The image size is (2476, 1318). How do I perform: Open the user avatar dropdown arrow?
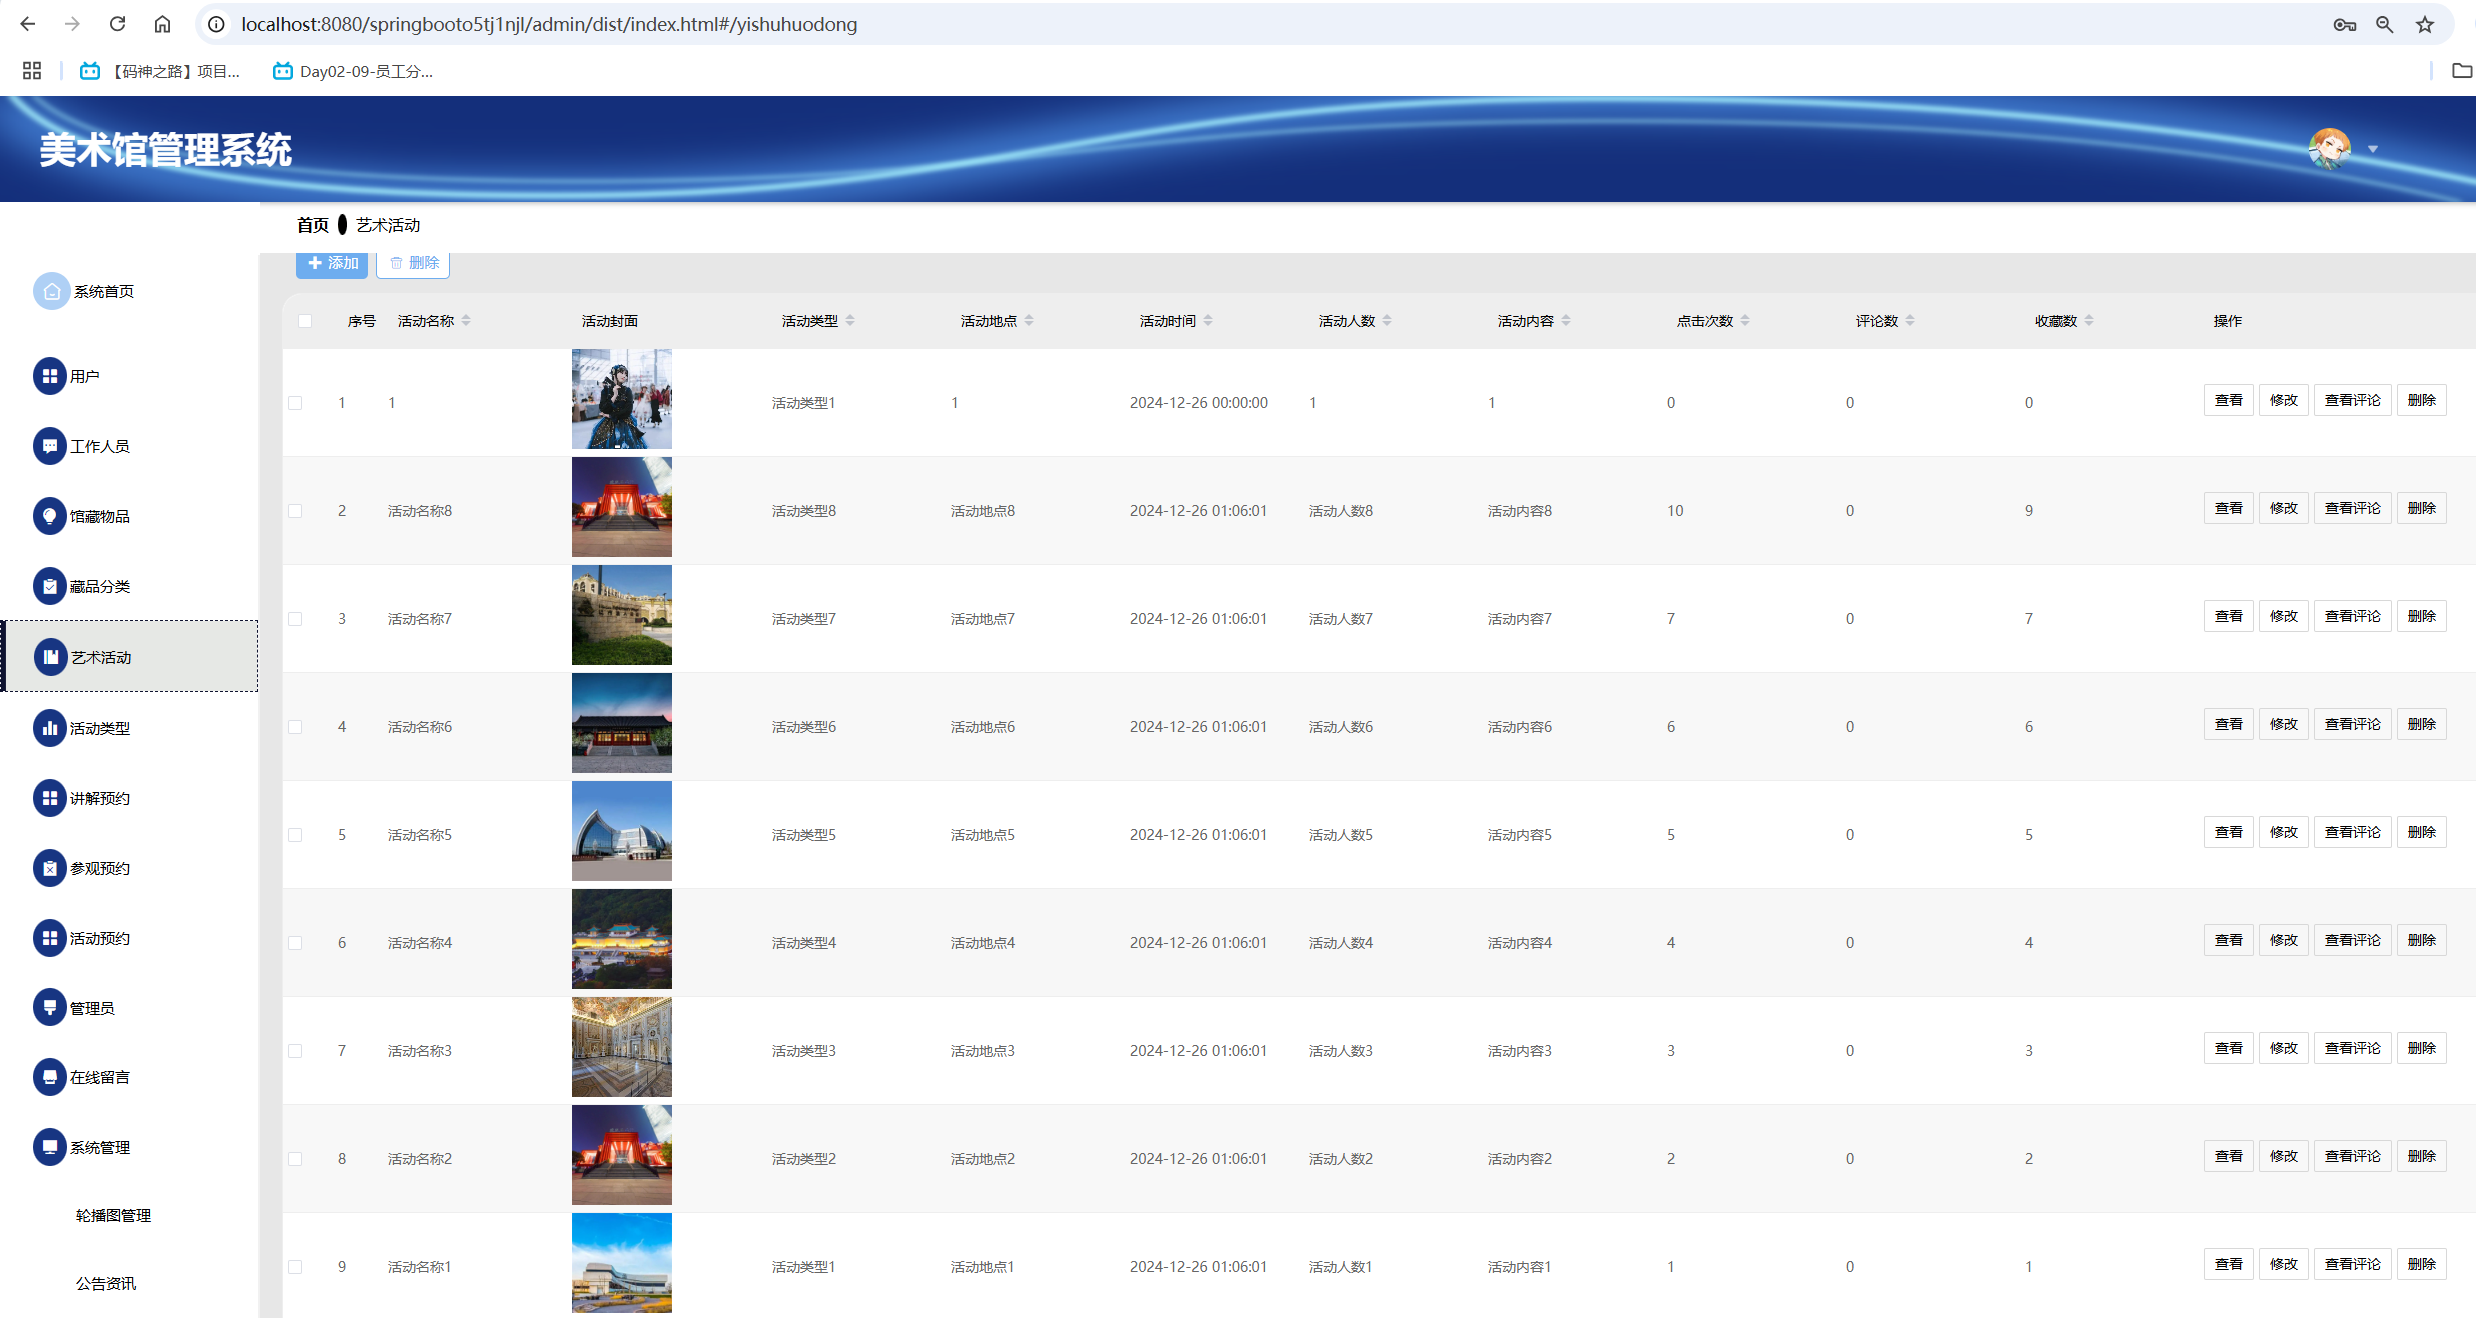point(2372,150)
